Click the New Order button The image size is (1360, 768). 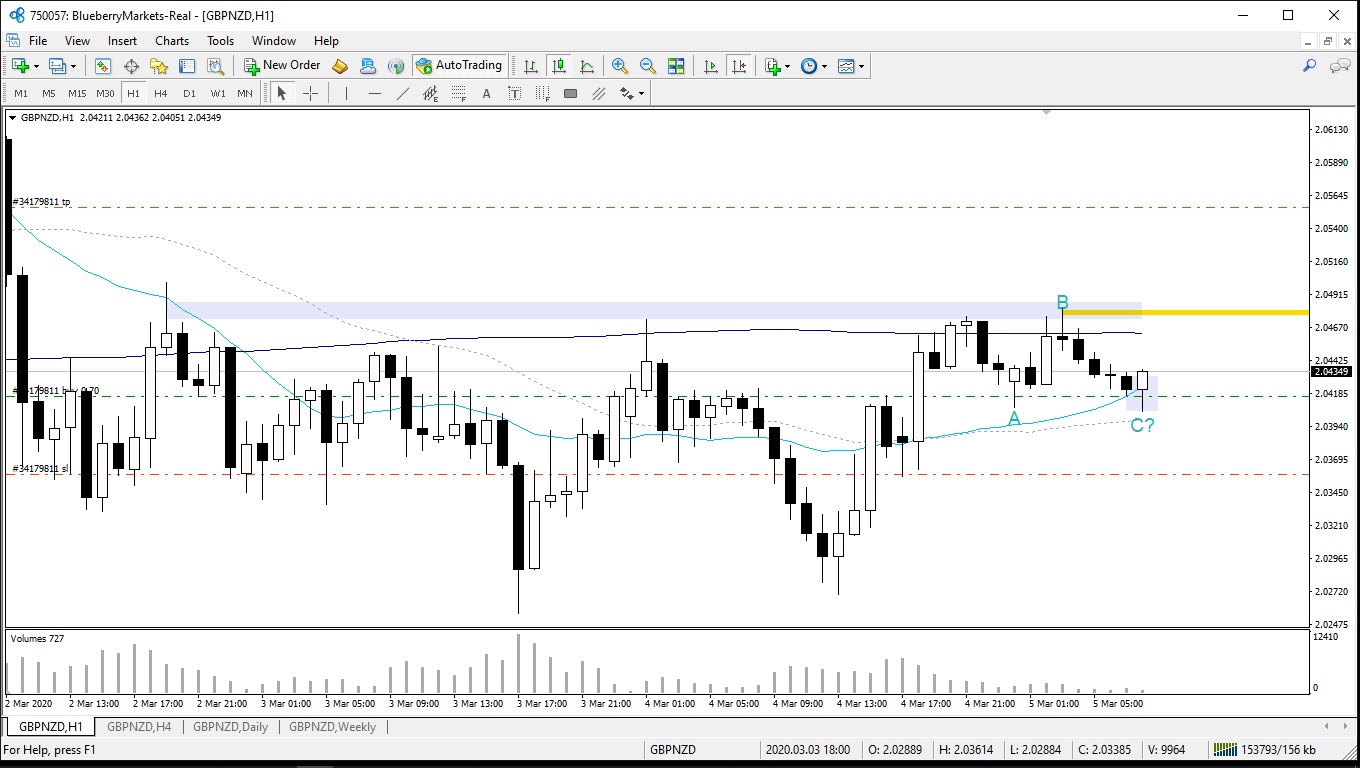(x=282, y=66)
